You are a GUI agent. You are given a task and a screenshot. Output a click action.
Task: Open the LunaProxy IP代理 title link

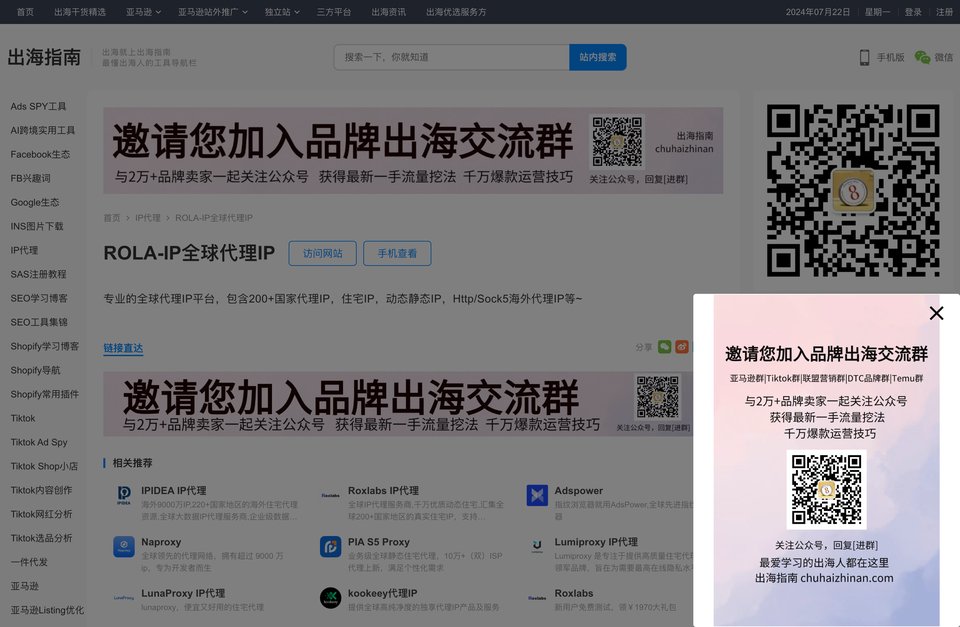(x=183, y=593)
